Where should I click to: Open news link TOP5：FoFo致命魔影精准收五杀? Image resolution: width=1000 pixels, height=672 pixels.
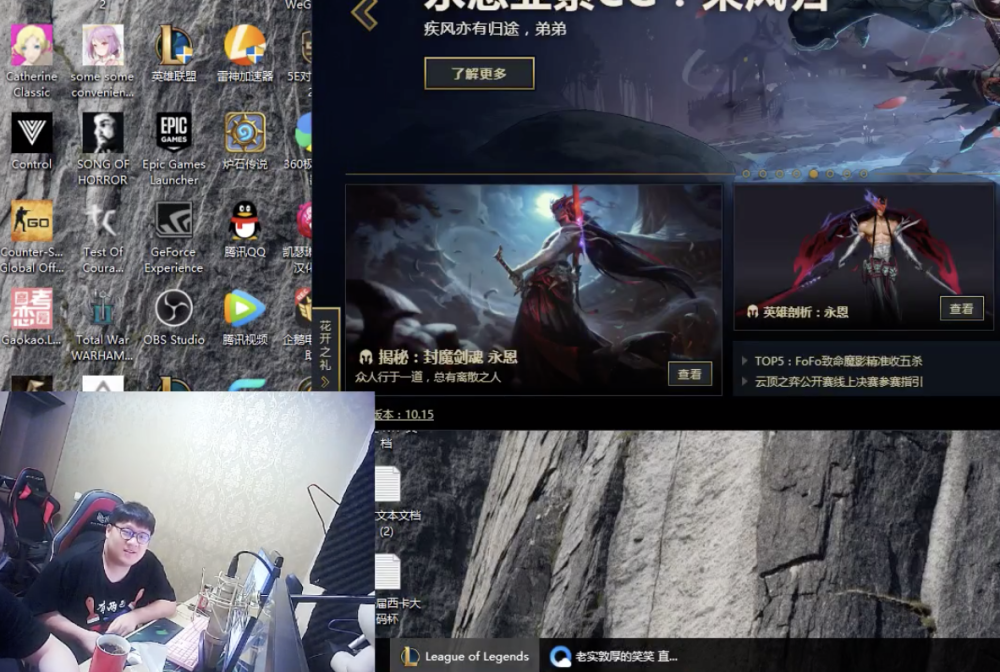[838, 361]
